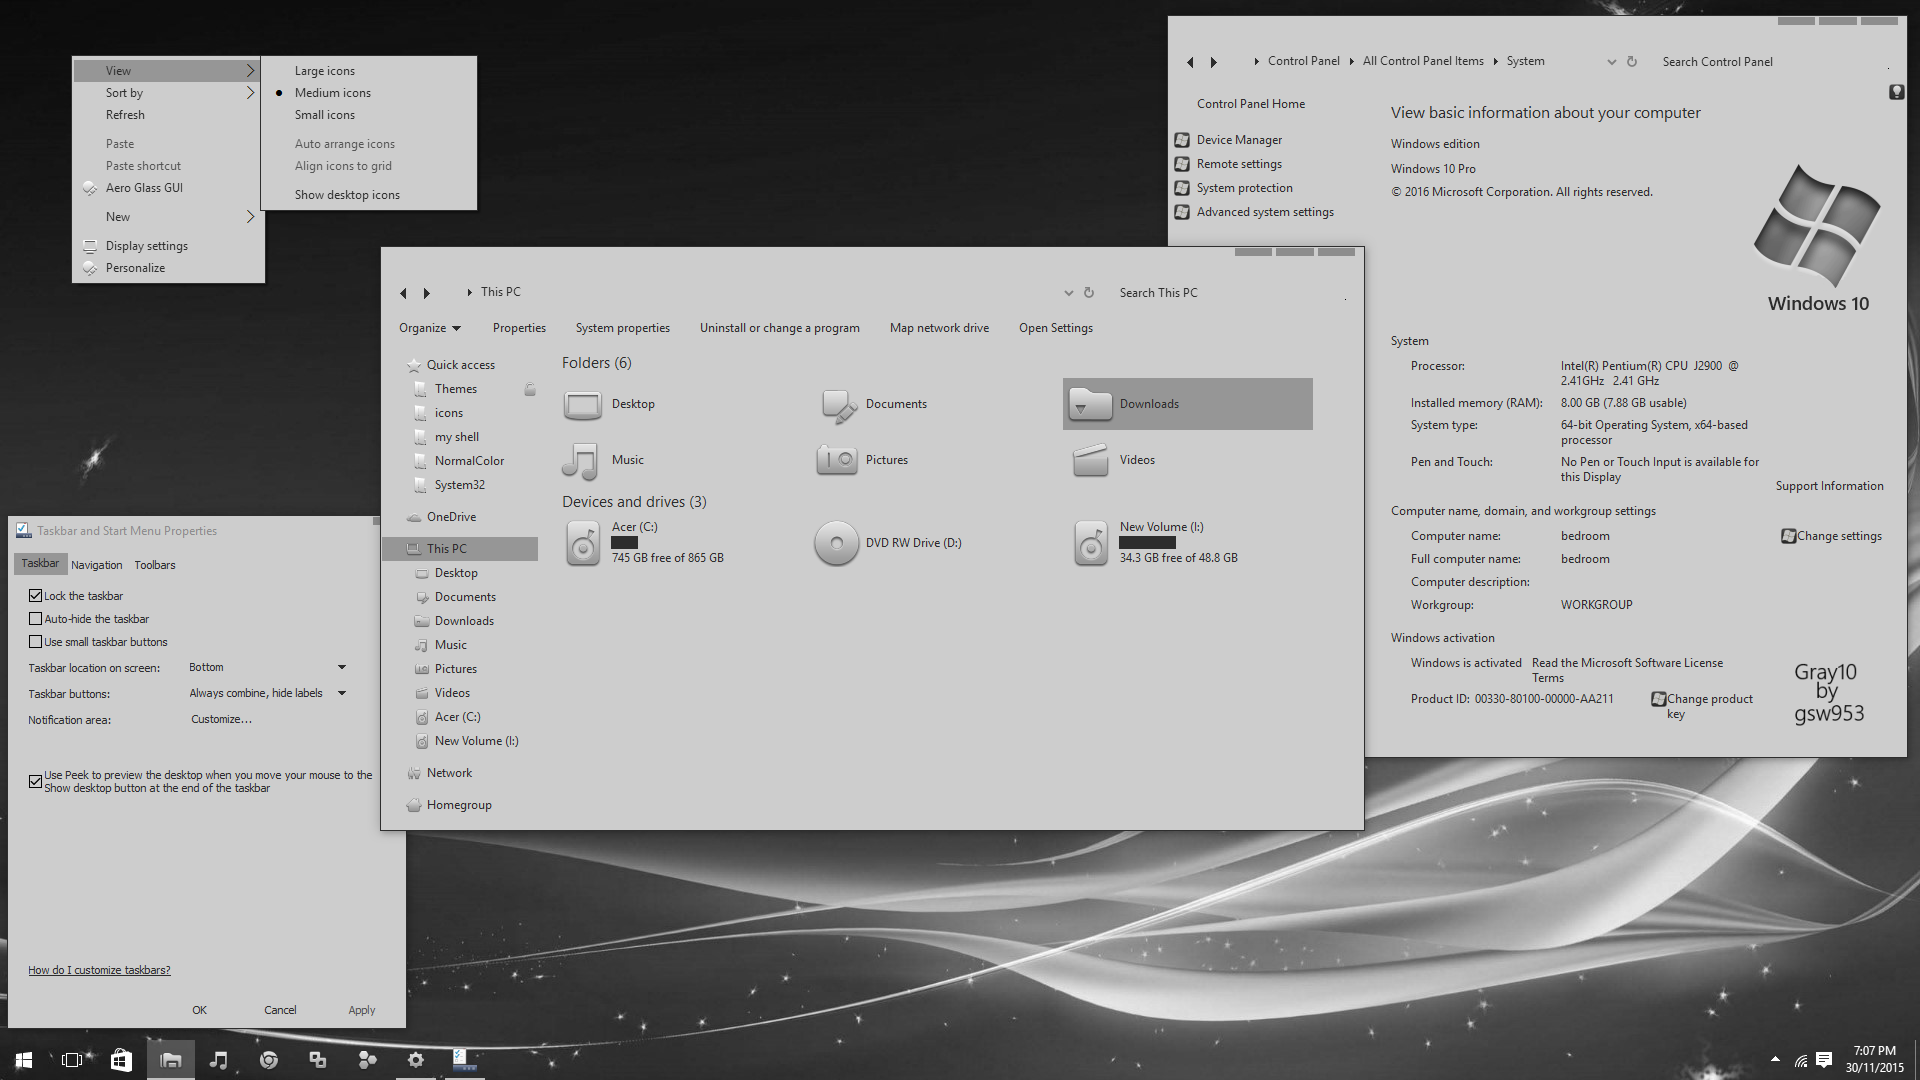Click System properties toolbar command
This screenshot has width=1920, height=1080.
pyautogui.click(x=623, y=328)
